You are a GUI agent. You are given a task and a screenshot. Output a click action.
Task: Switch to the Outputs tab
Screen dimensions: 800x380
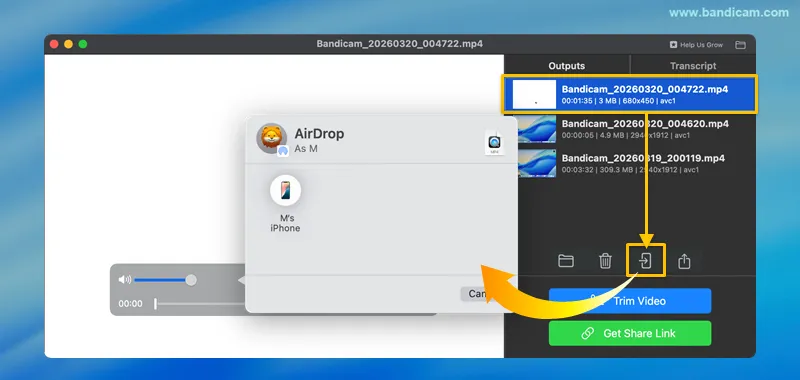[566, 66]
